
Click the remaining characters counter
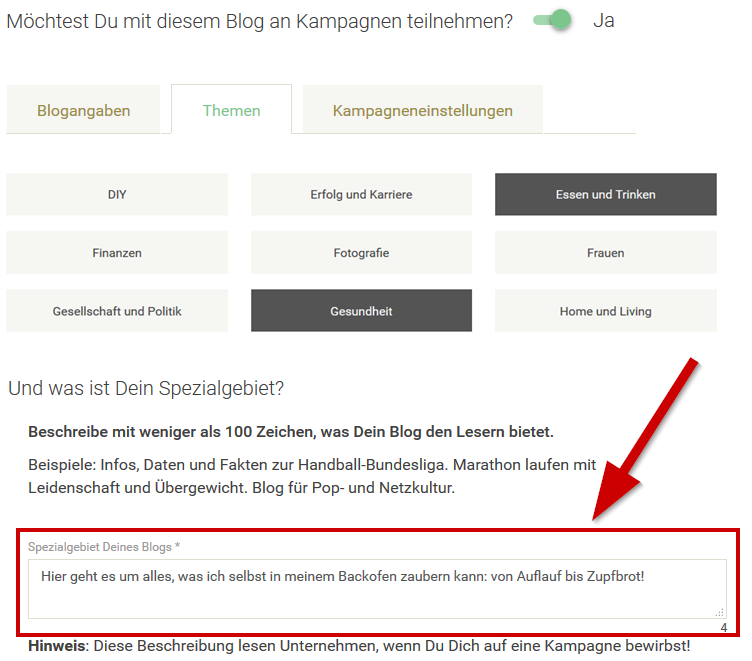coord(723,627)
